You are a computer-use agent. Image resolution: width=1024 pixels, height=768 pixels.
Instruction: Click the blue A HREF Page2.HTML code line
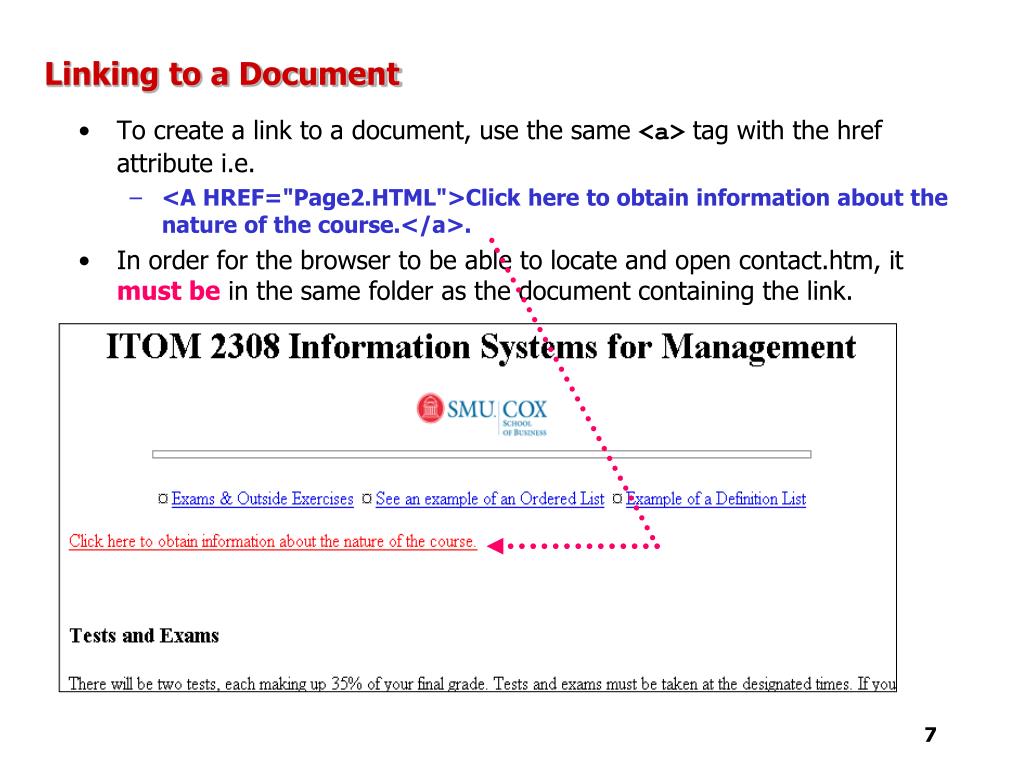(x=554, y=197)
